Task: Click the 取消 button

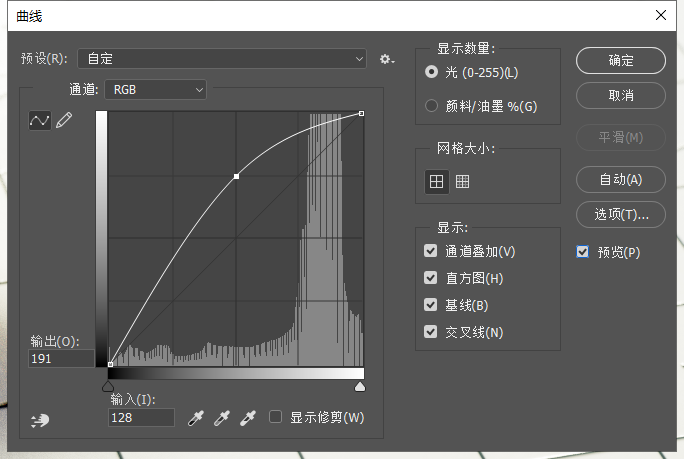Action: point(621,95)
